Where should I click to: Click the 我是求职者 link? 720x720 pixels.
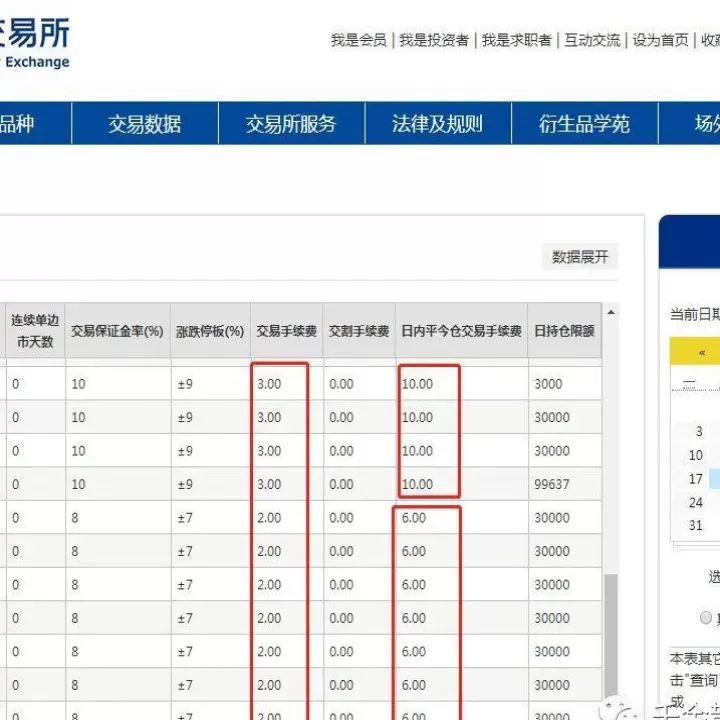[x=517, y=40]
